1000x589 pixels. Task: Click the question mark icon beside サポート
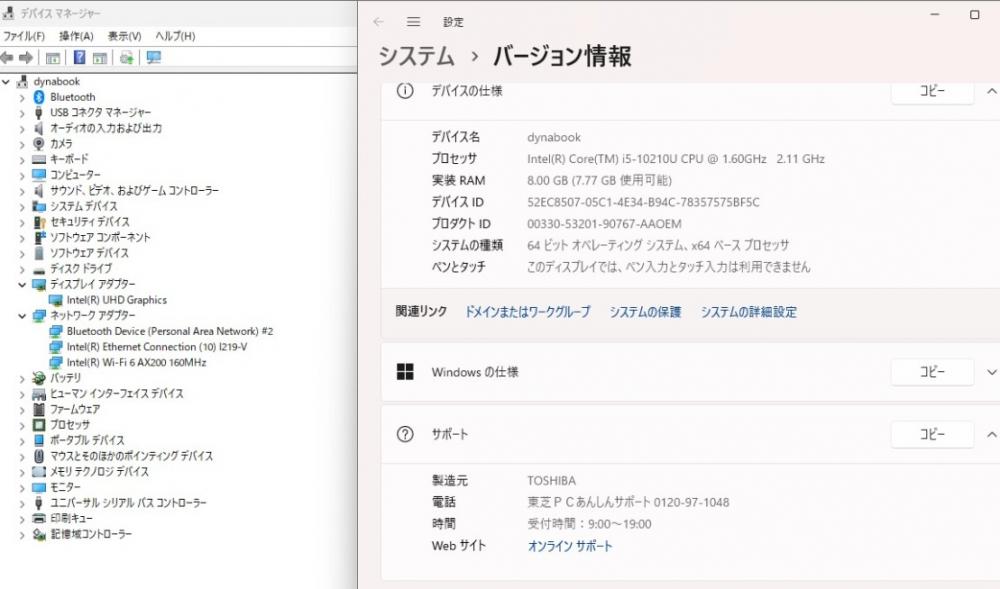[405, 434]
